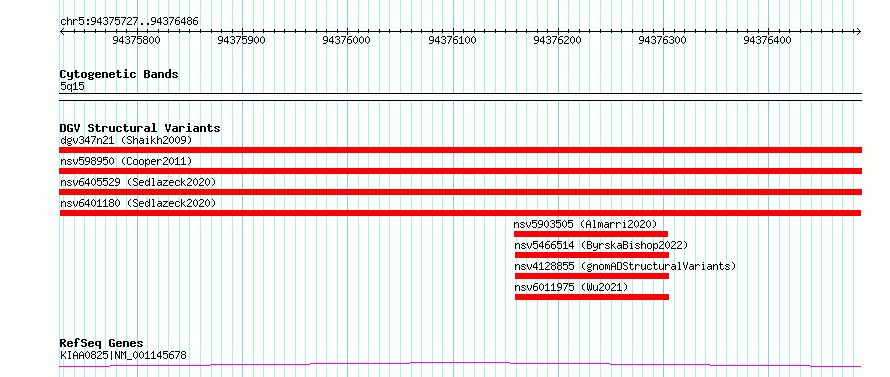Click the red bar for nsv6011975
The image size is (890, 377).
pyautogui.click(x=592, y=297)
